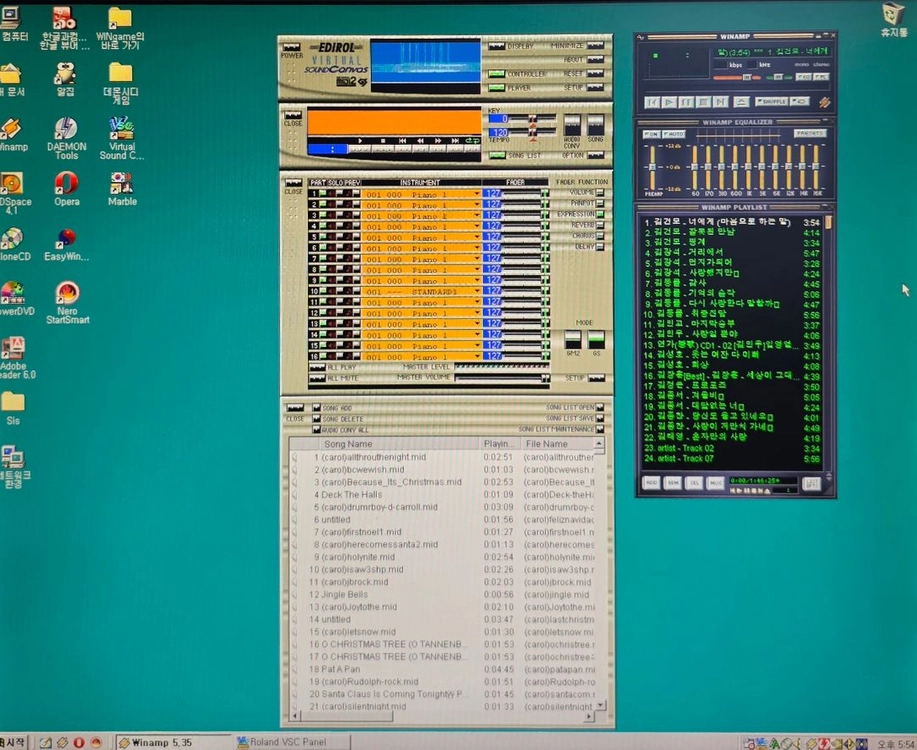Image resolution: width=917 pixels, height=750 pixels.
Task: Click the KEY transpose slider
Action: pos(533,119)
